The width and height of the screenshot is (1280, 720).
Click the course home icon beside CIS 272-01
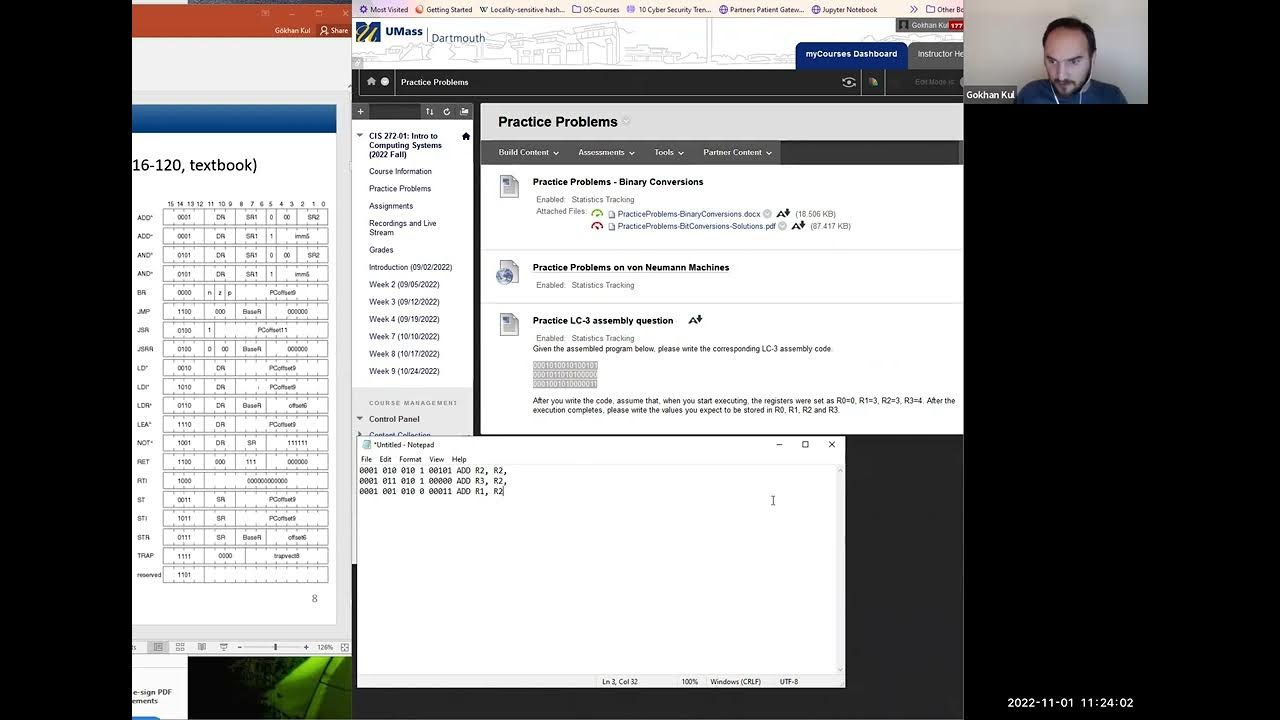tap(465, 136)
